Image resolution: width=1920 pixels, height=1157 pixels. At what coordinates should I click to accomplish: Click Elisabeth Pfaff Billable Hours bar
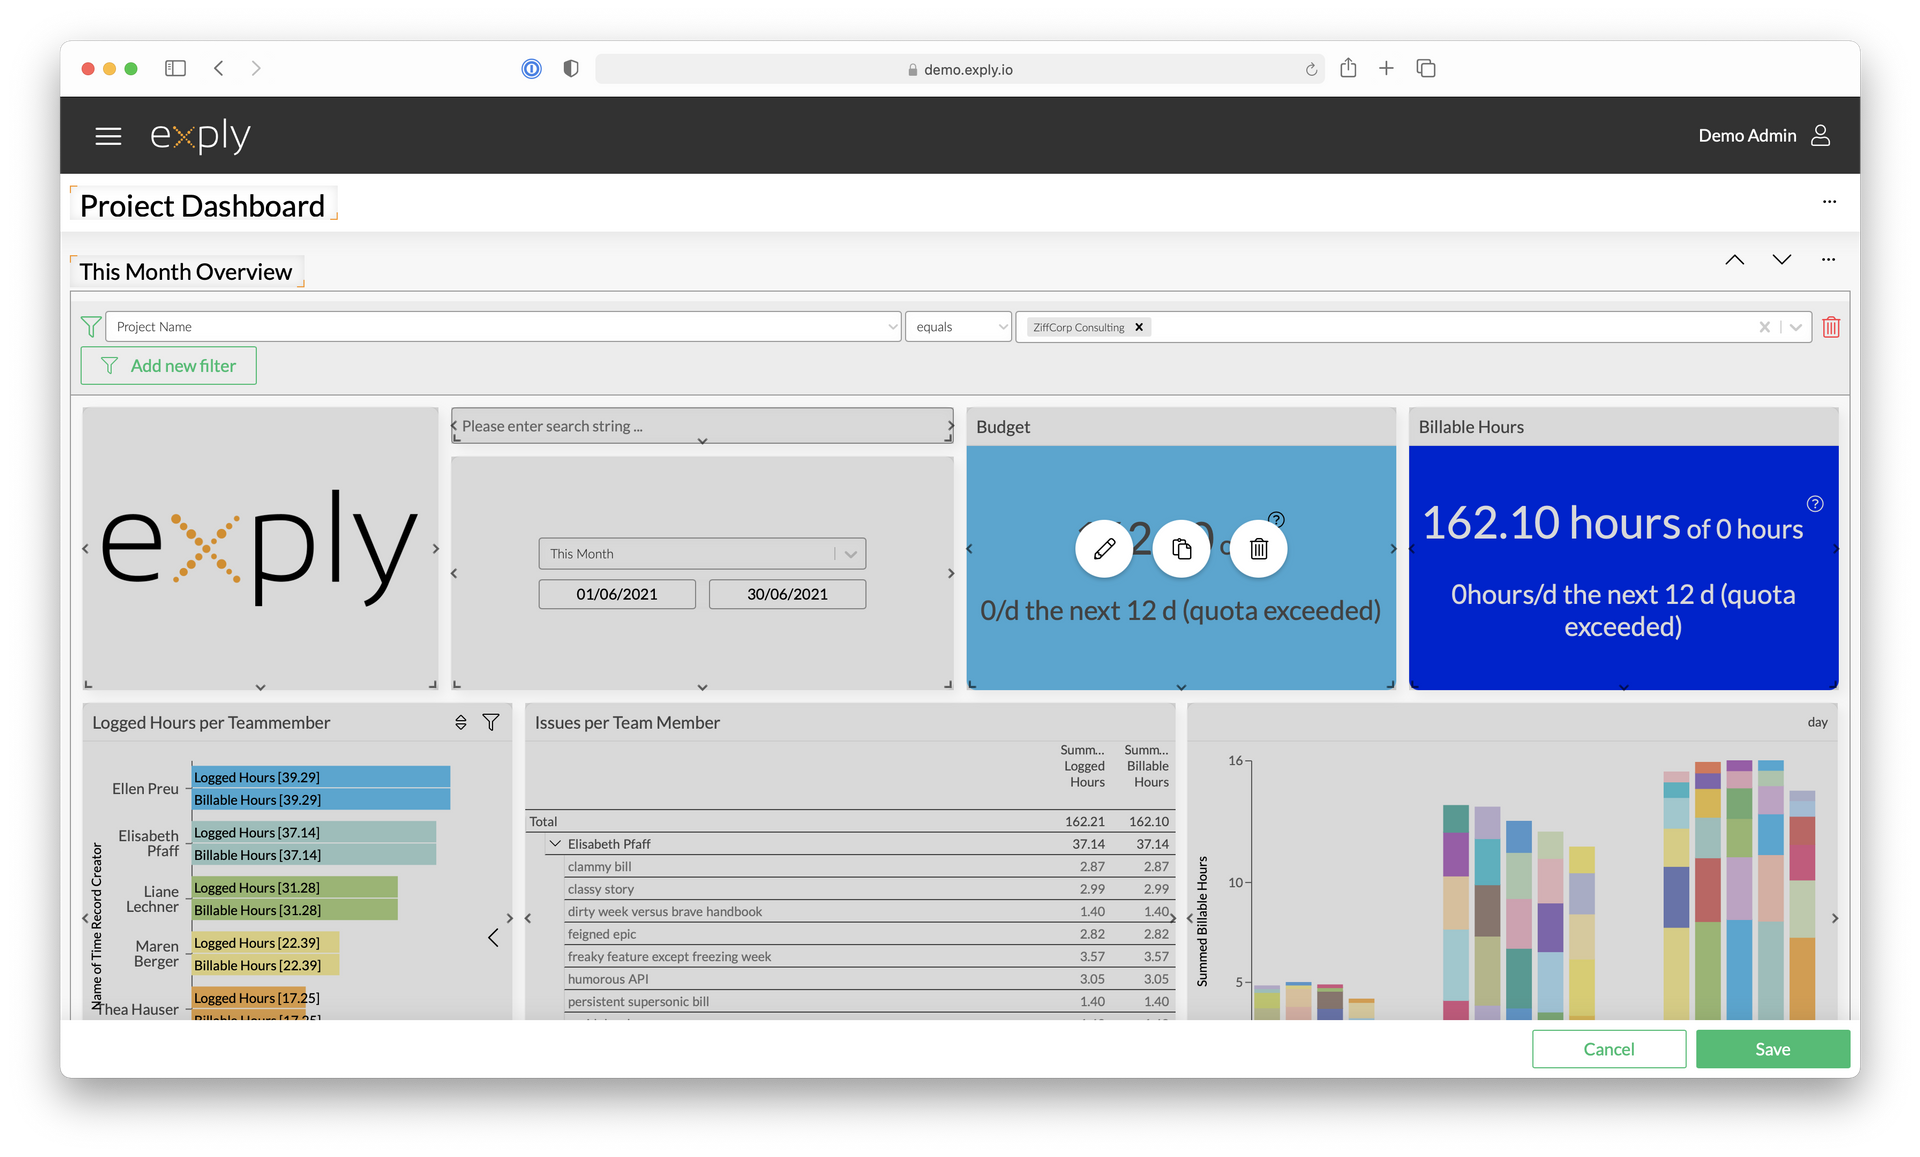314,855
